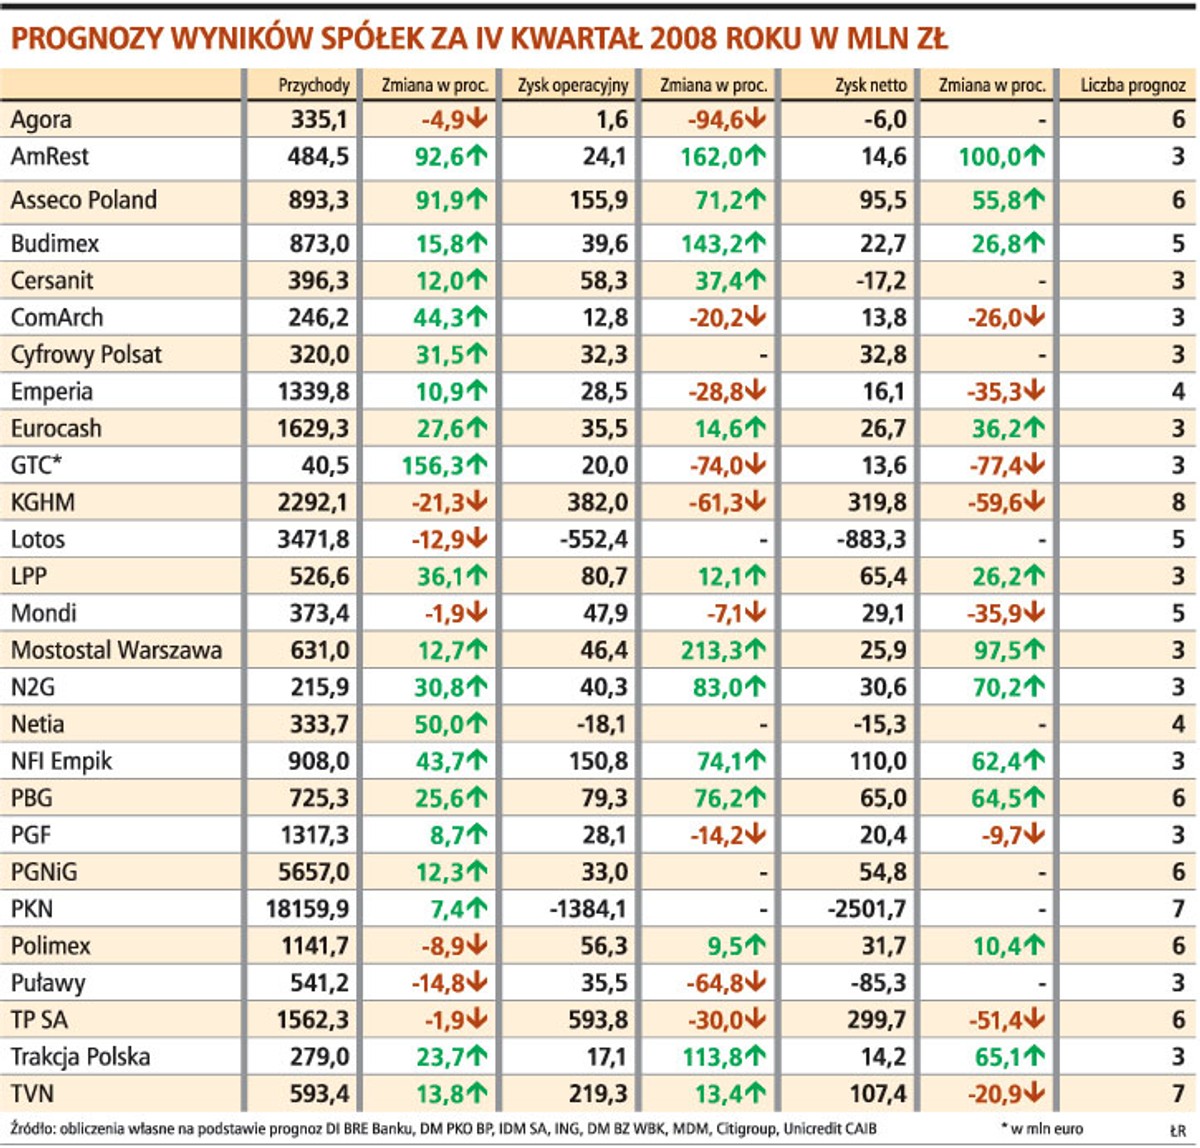
Task: Click PGNiG revenue value 5657,0
Action: [314, 873]
